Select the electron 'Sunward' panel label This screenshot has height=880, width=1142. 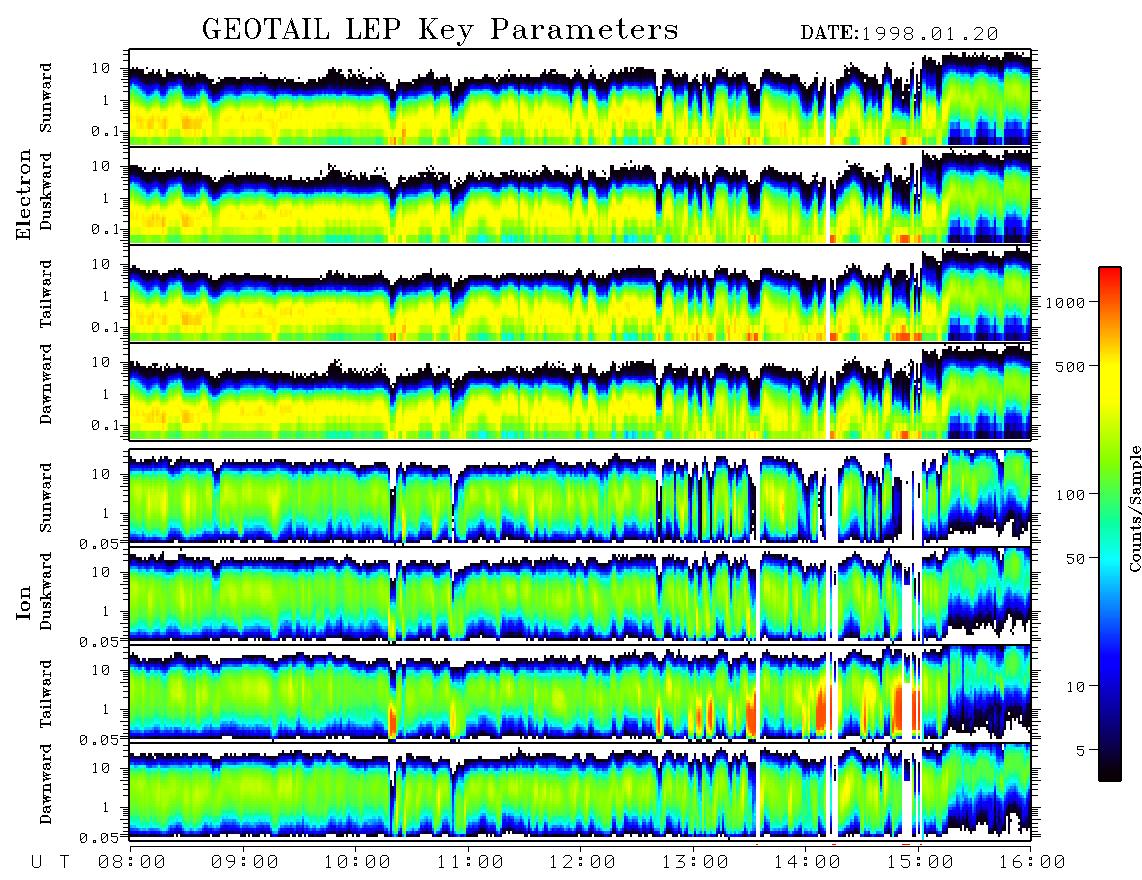[46, 98]
